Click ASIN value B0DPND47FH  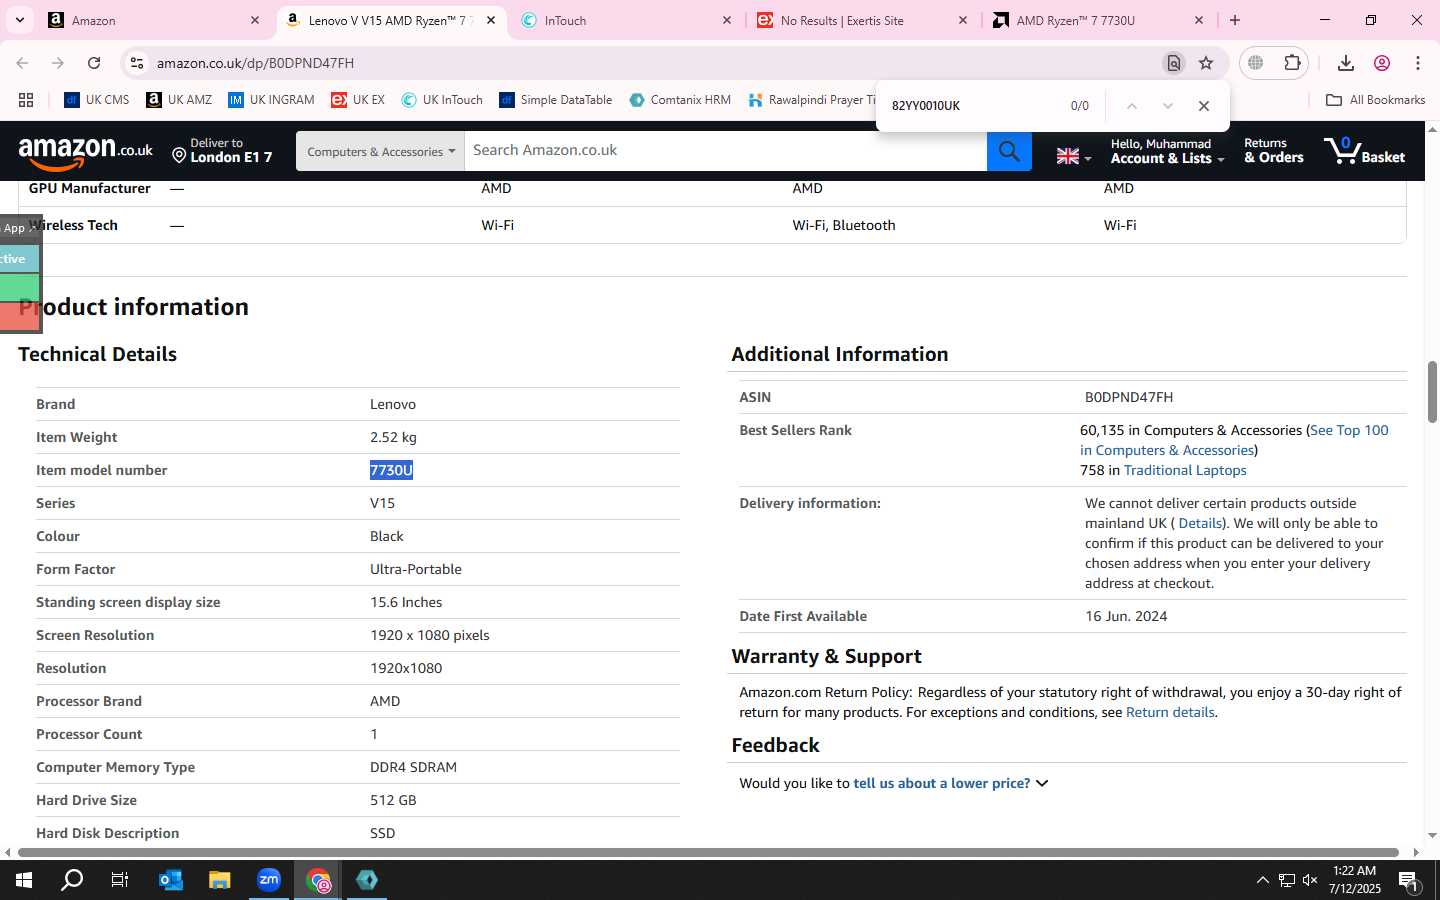(1129, 397)
